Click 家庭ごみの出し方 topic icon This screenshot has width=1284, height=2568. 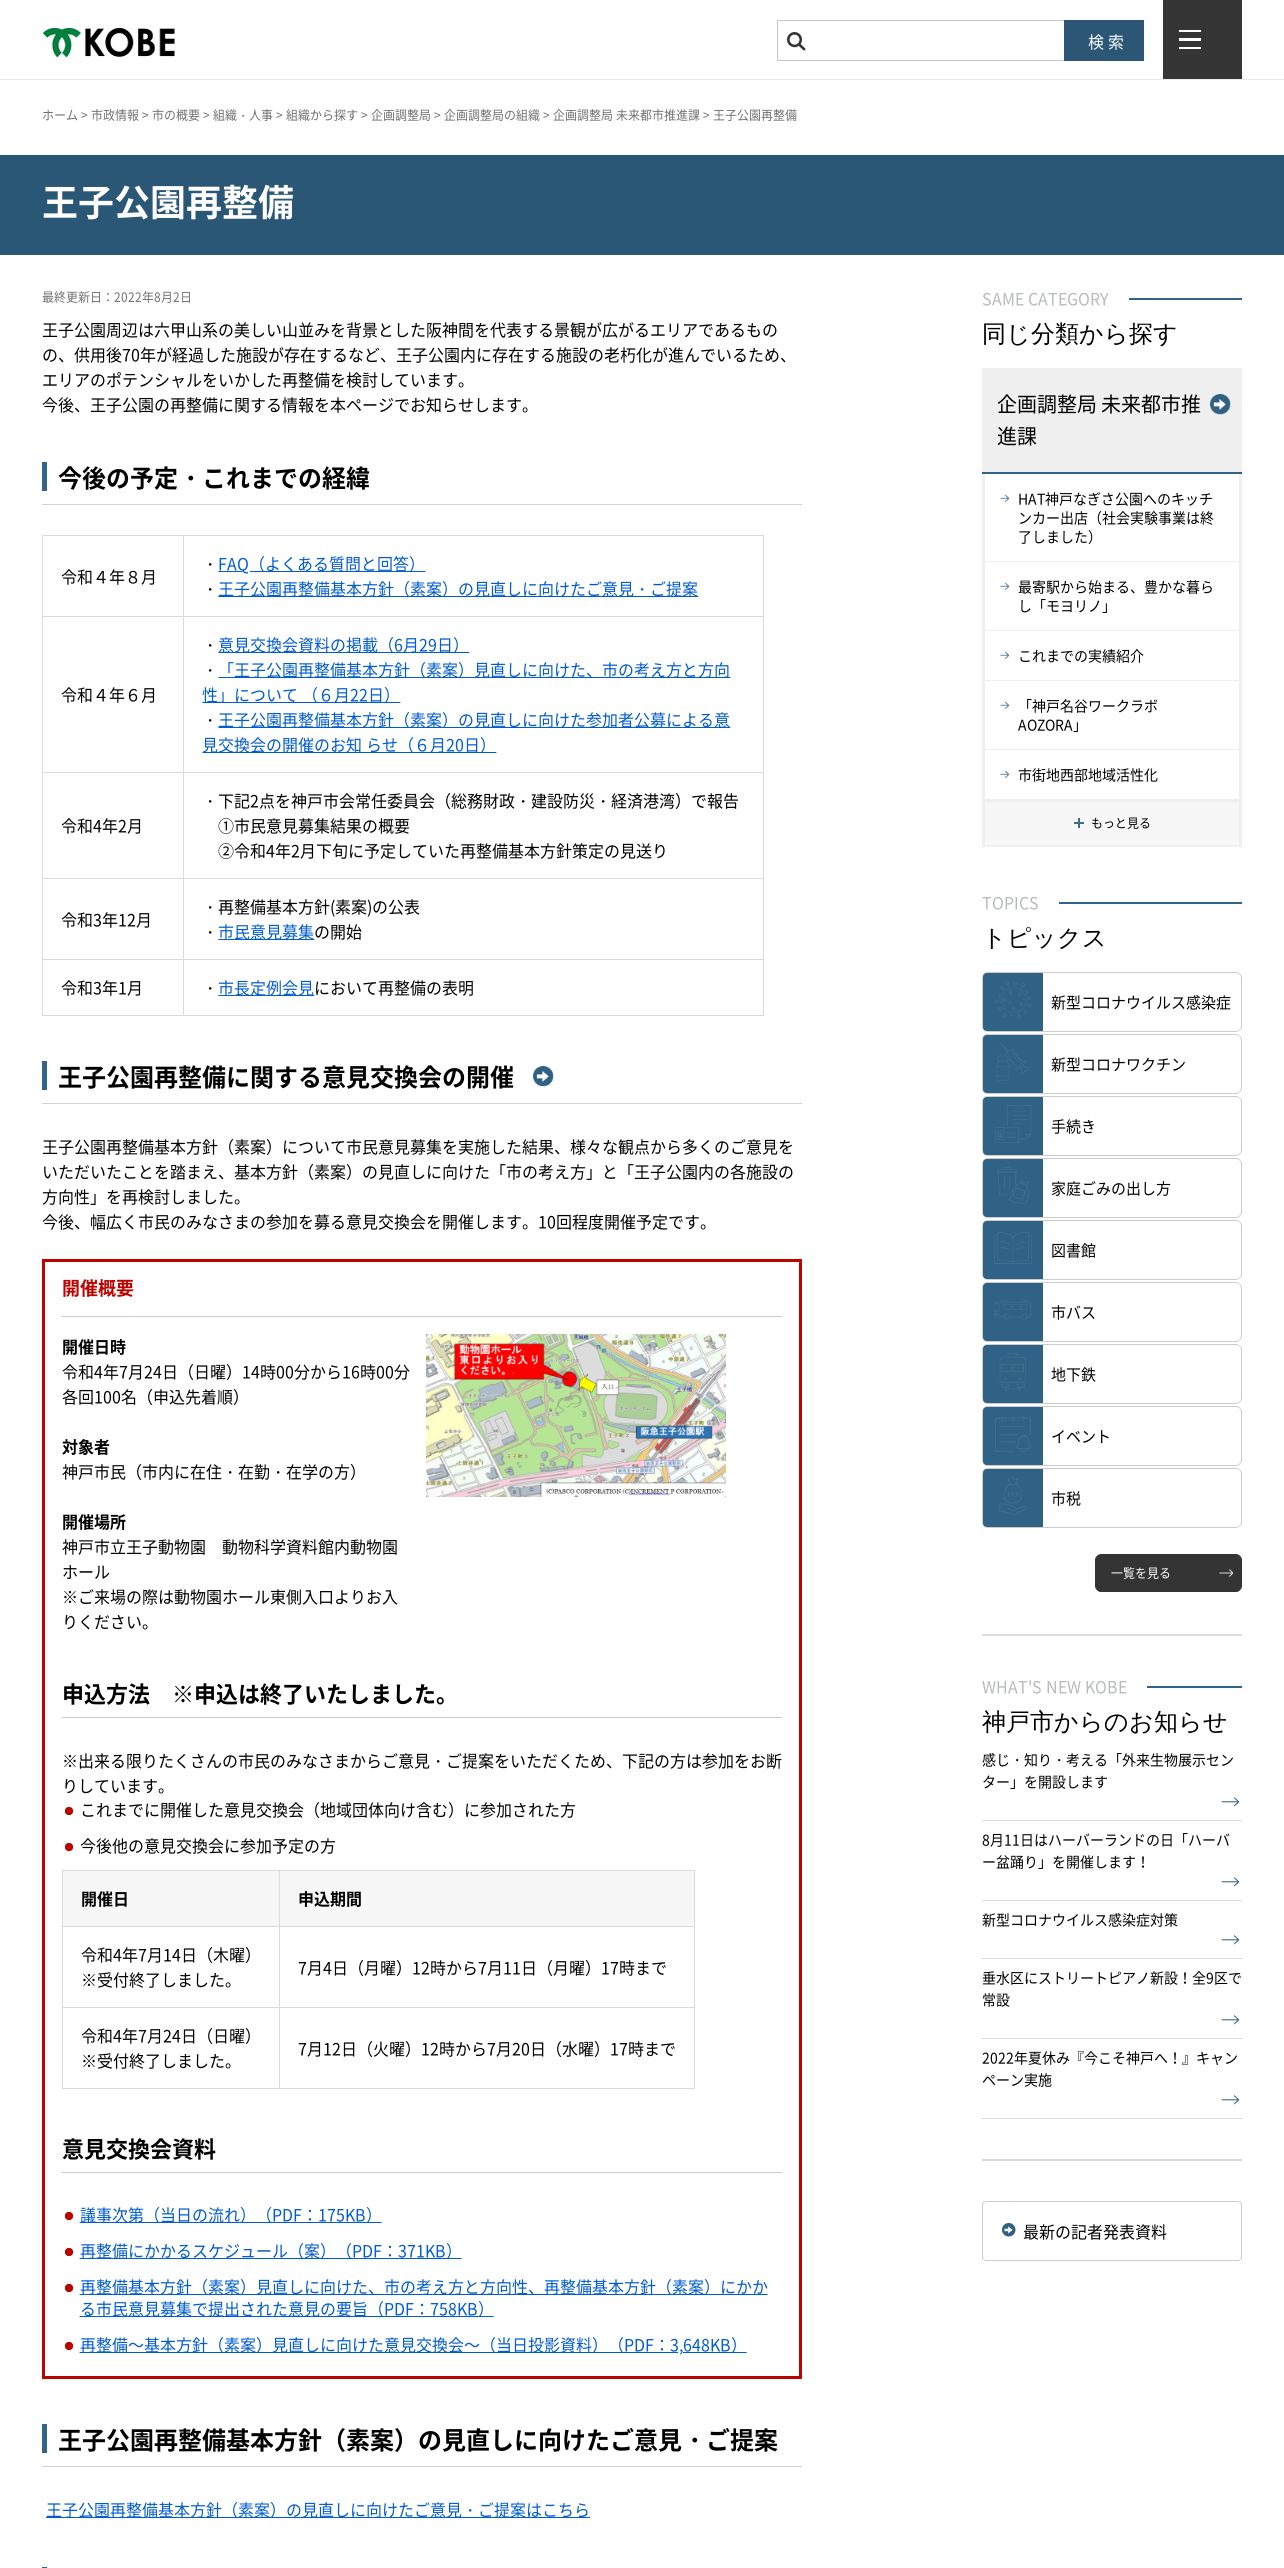click(1013, 1188)
